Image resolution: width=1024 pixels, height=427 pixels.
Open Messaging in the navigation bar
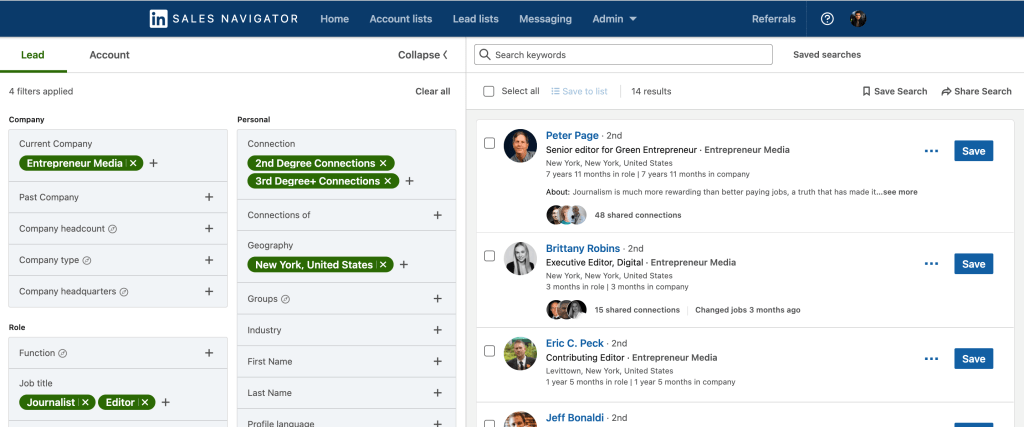pyautogui.click(x=545, y=19)
